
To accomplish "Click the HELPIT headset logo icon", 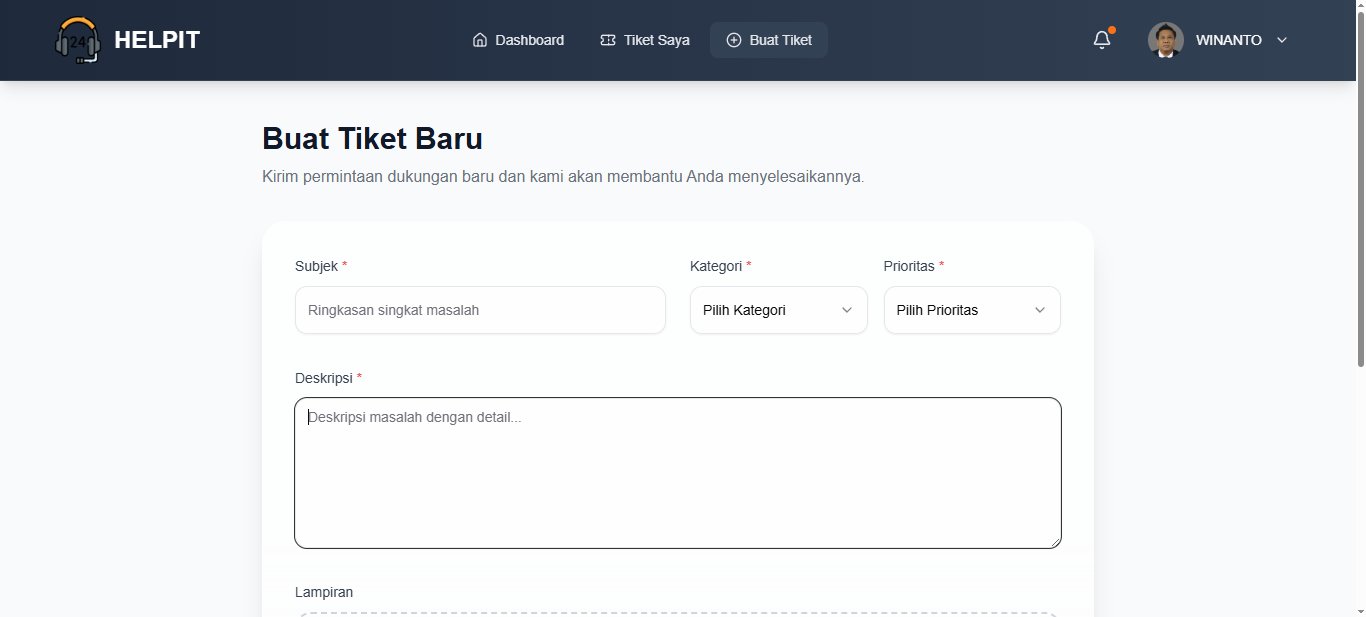I will (x=80, y=40).
